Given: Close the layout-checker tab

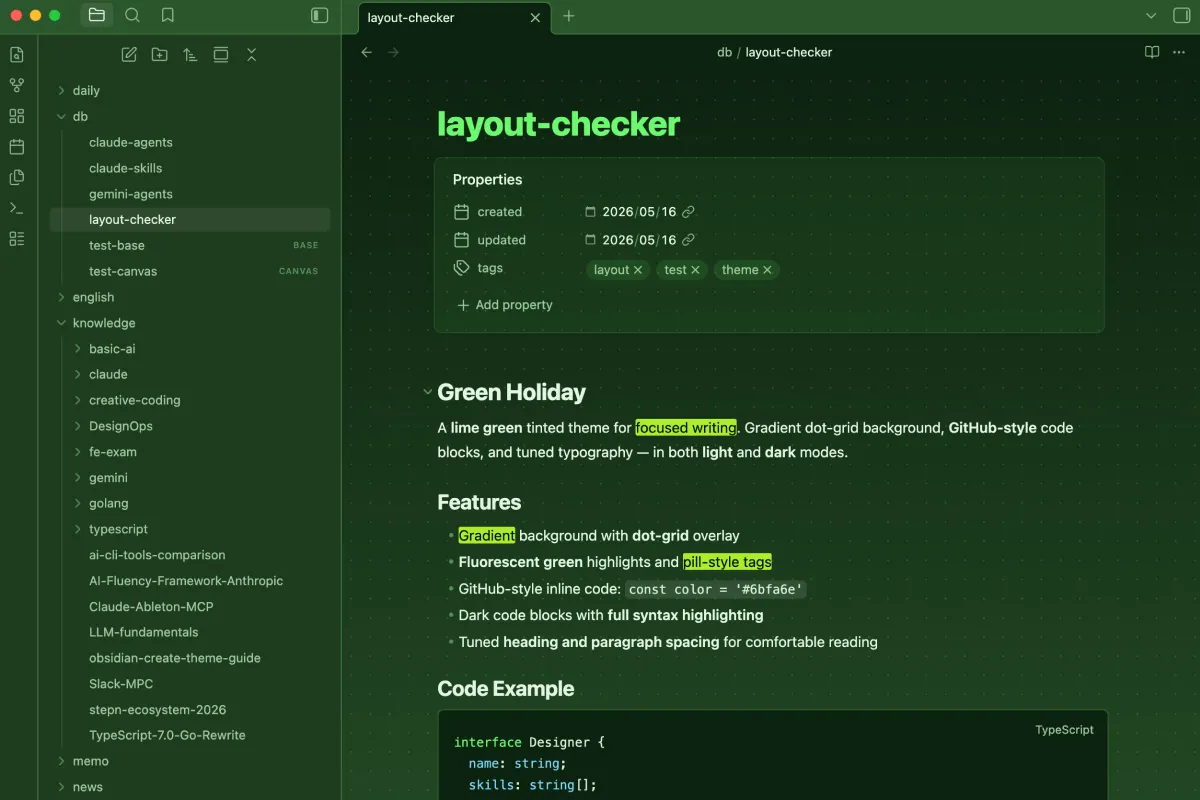Looking at the screenshot, I should coord(535,17).
